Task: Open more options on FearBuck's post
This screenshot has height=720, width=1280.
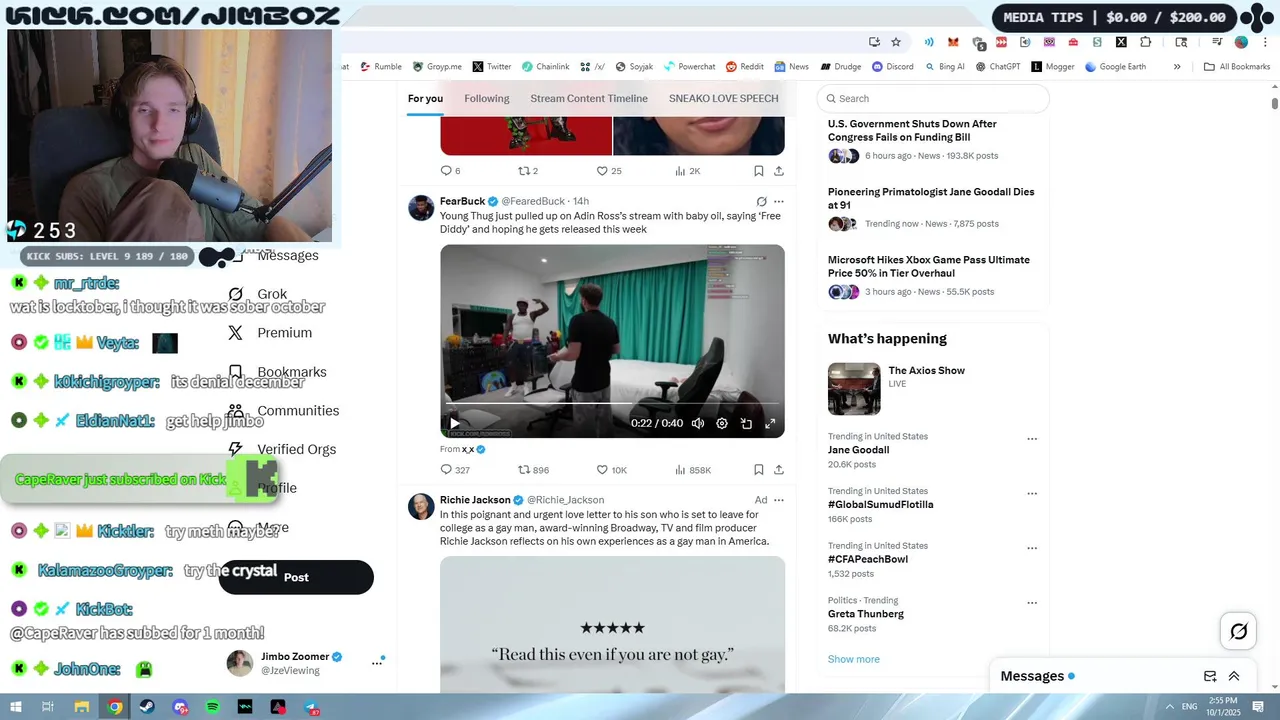Action: tap(779, 201)
